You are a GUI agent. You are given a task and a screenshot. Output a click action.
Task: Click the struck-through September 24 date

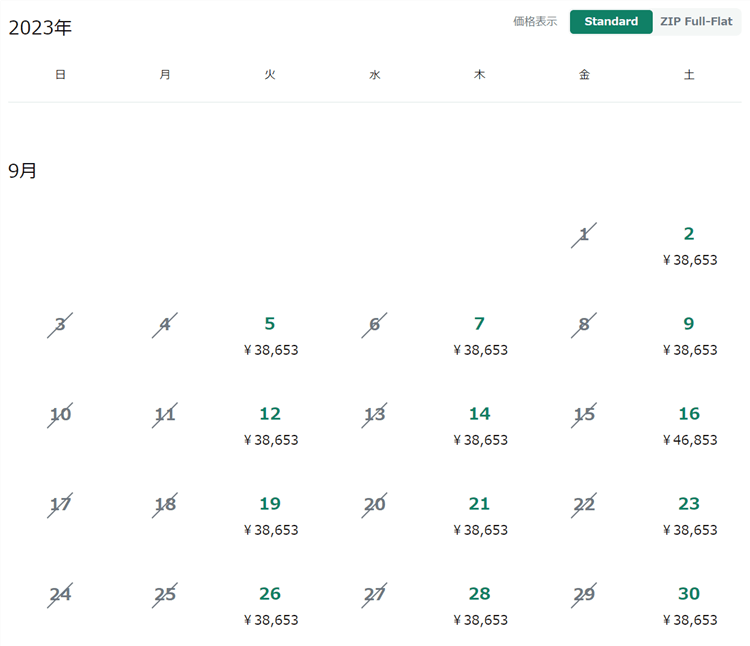click(61, 594)
